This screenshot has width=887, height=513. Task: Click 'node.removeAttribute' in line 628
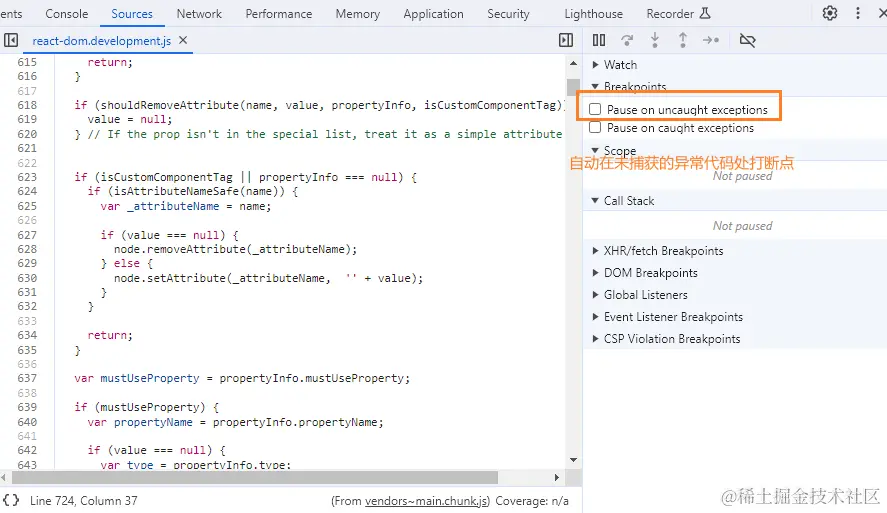click(180, 249)
